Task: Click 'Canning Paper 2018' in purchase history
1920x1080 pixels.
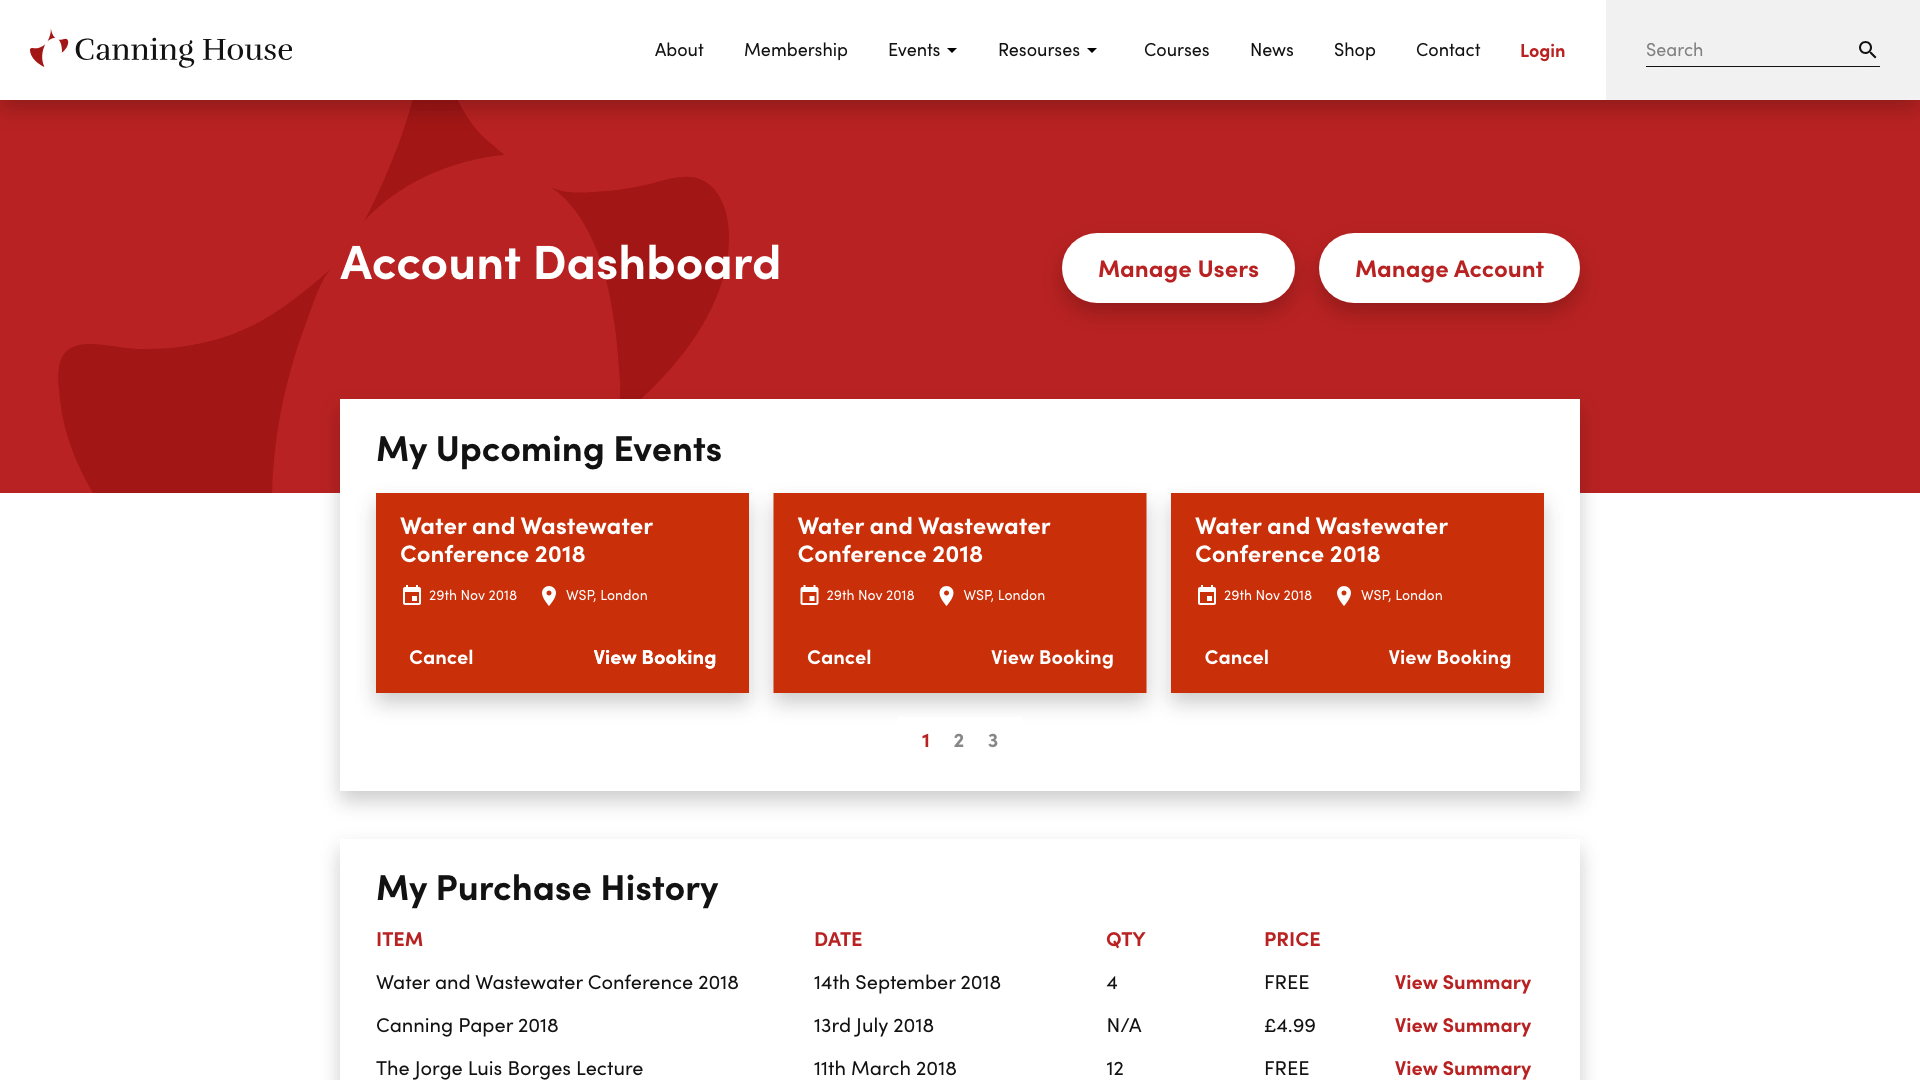Action: 467,1025
